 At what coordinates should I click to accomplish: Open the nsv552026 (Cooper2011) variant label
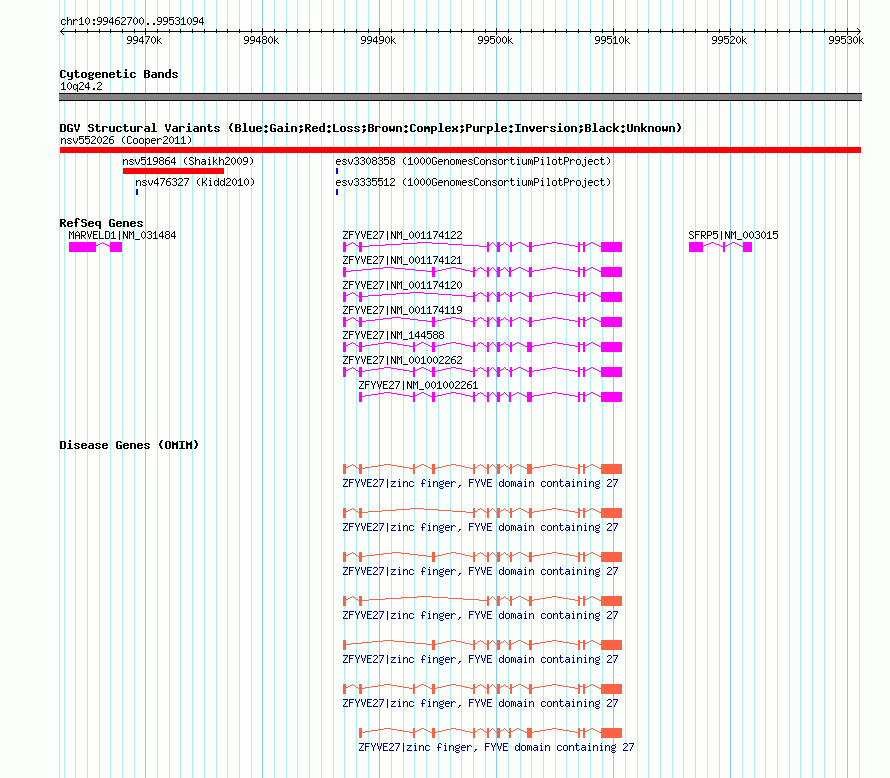pos(126,140)
